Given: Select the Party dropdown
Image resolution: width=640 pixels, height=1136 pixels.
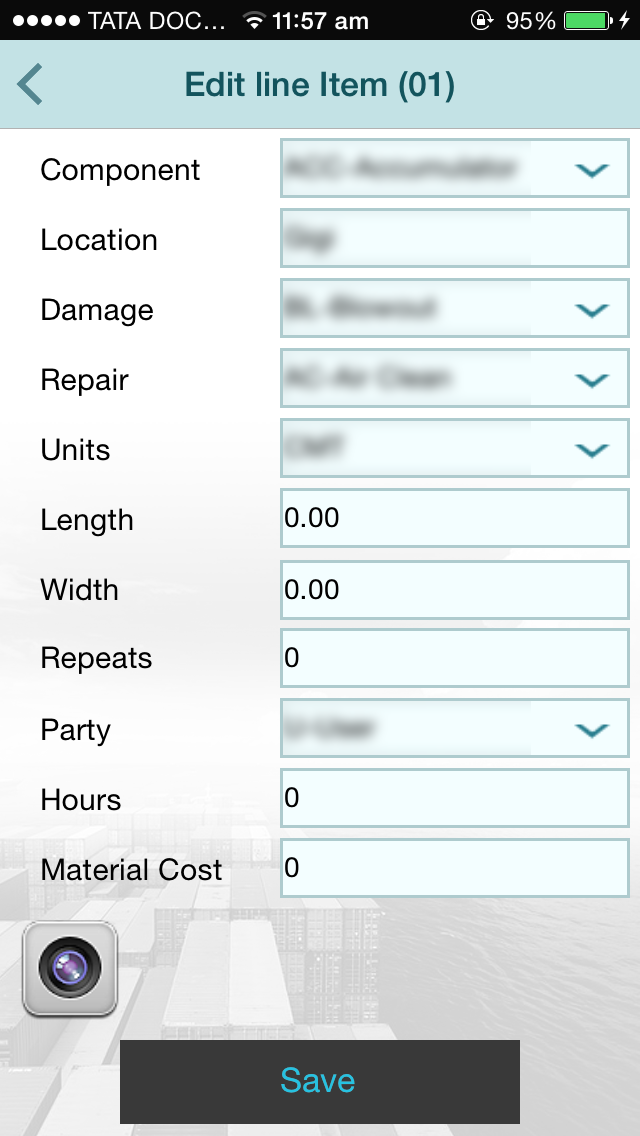Looking at the screenshot, I should (455, 729).
